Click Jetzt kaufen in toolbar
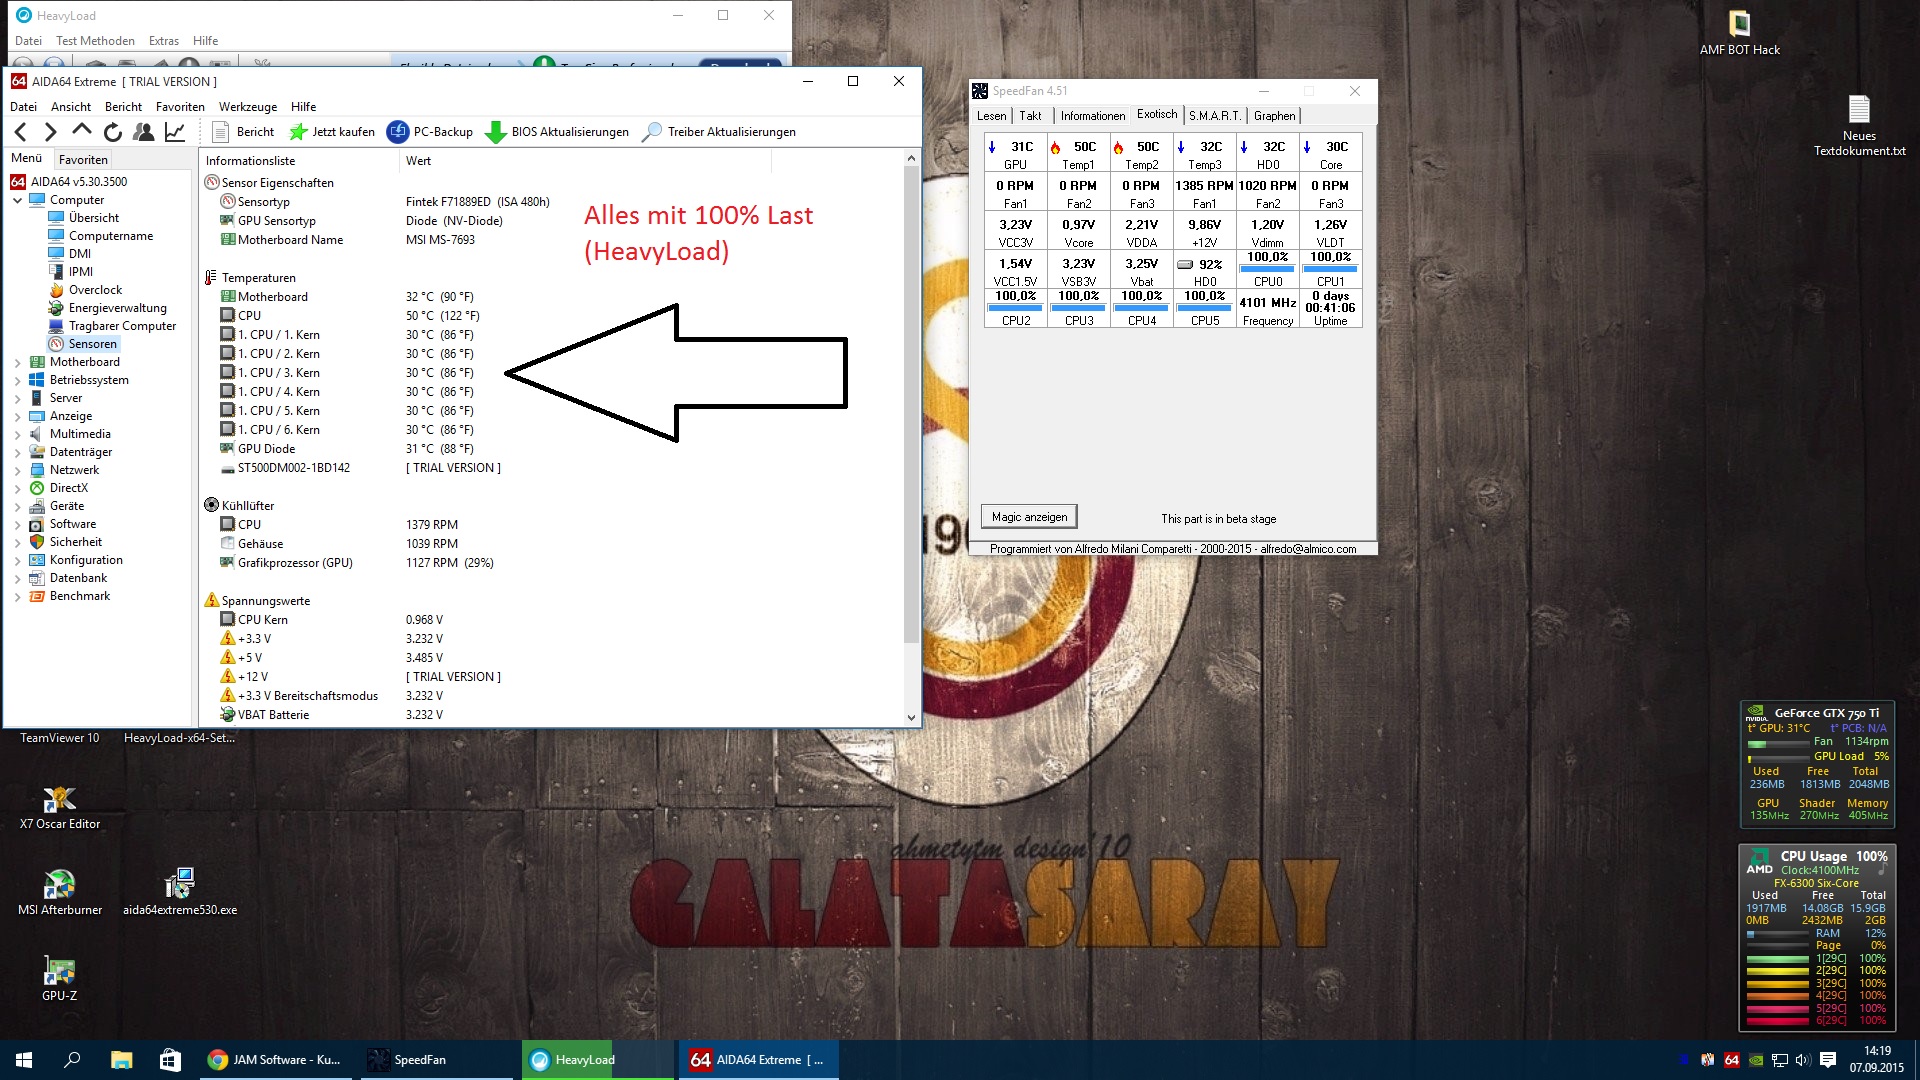This screenshot has height=1080, width=1920. [331, 132]
